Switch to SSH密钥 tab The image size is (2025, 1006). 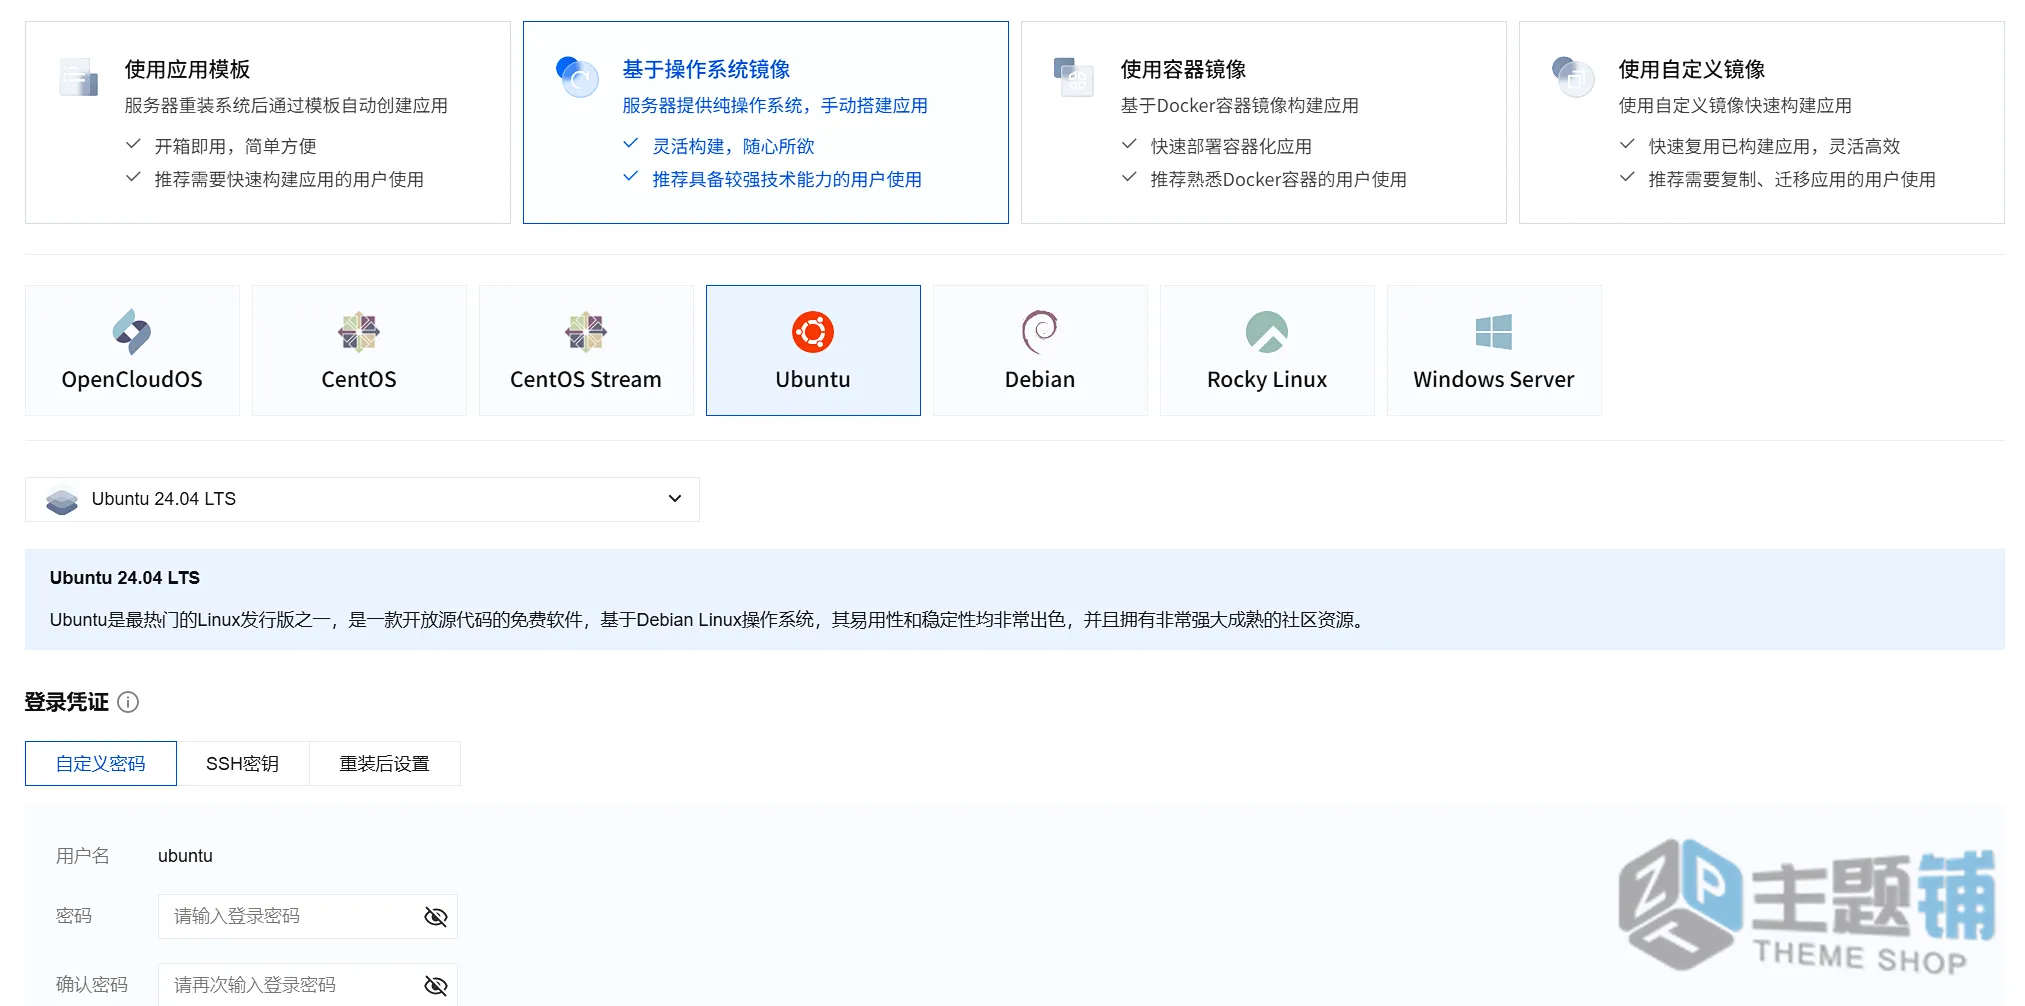tap(243, 763)
